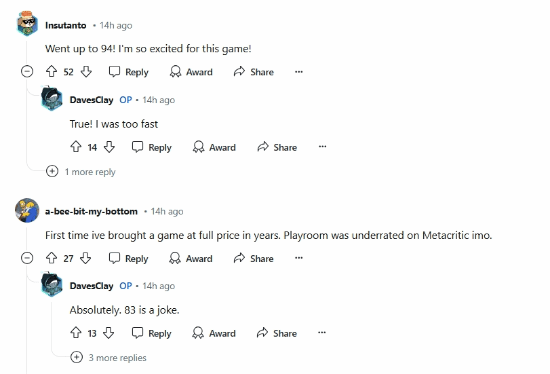Open a-bee-bit-my-bottom's username link
550x374 pixels.
coord(91,211)
